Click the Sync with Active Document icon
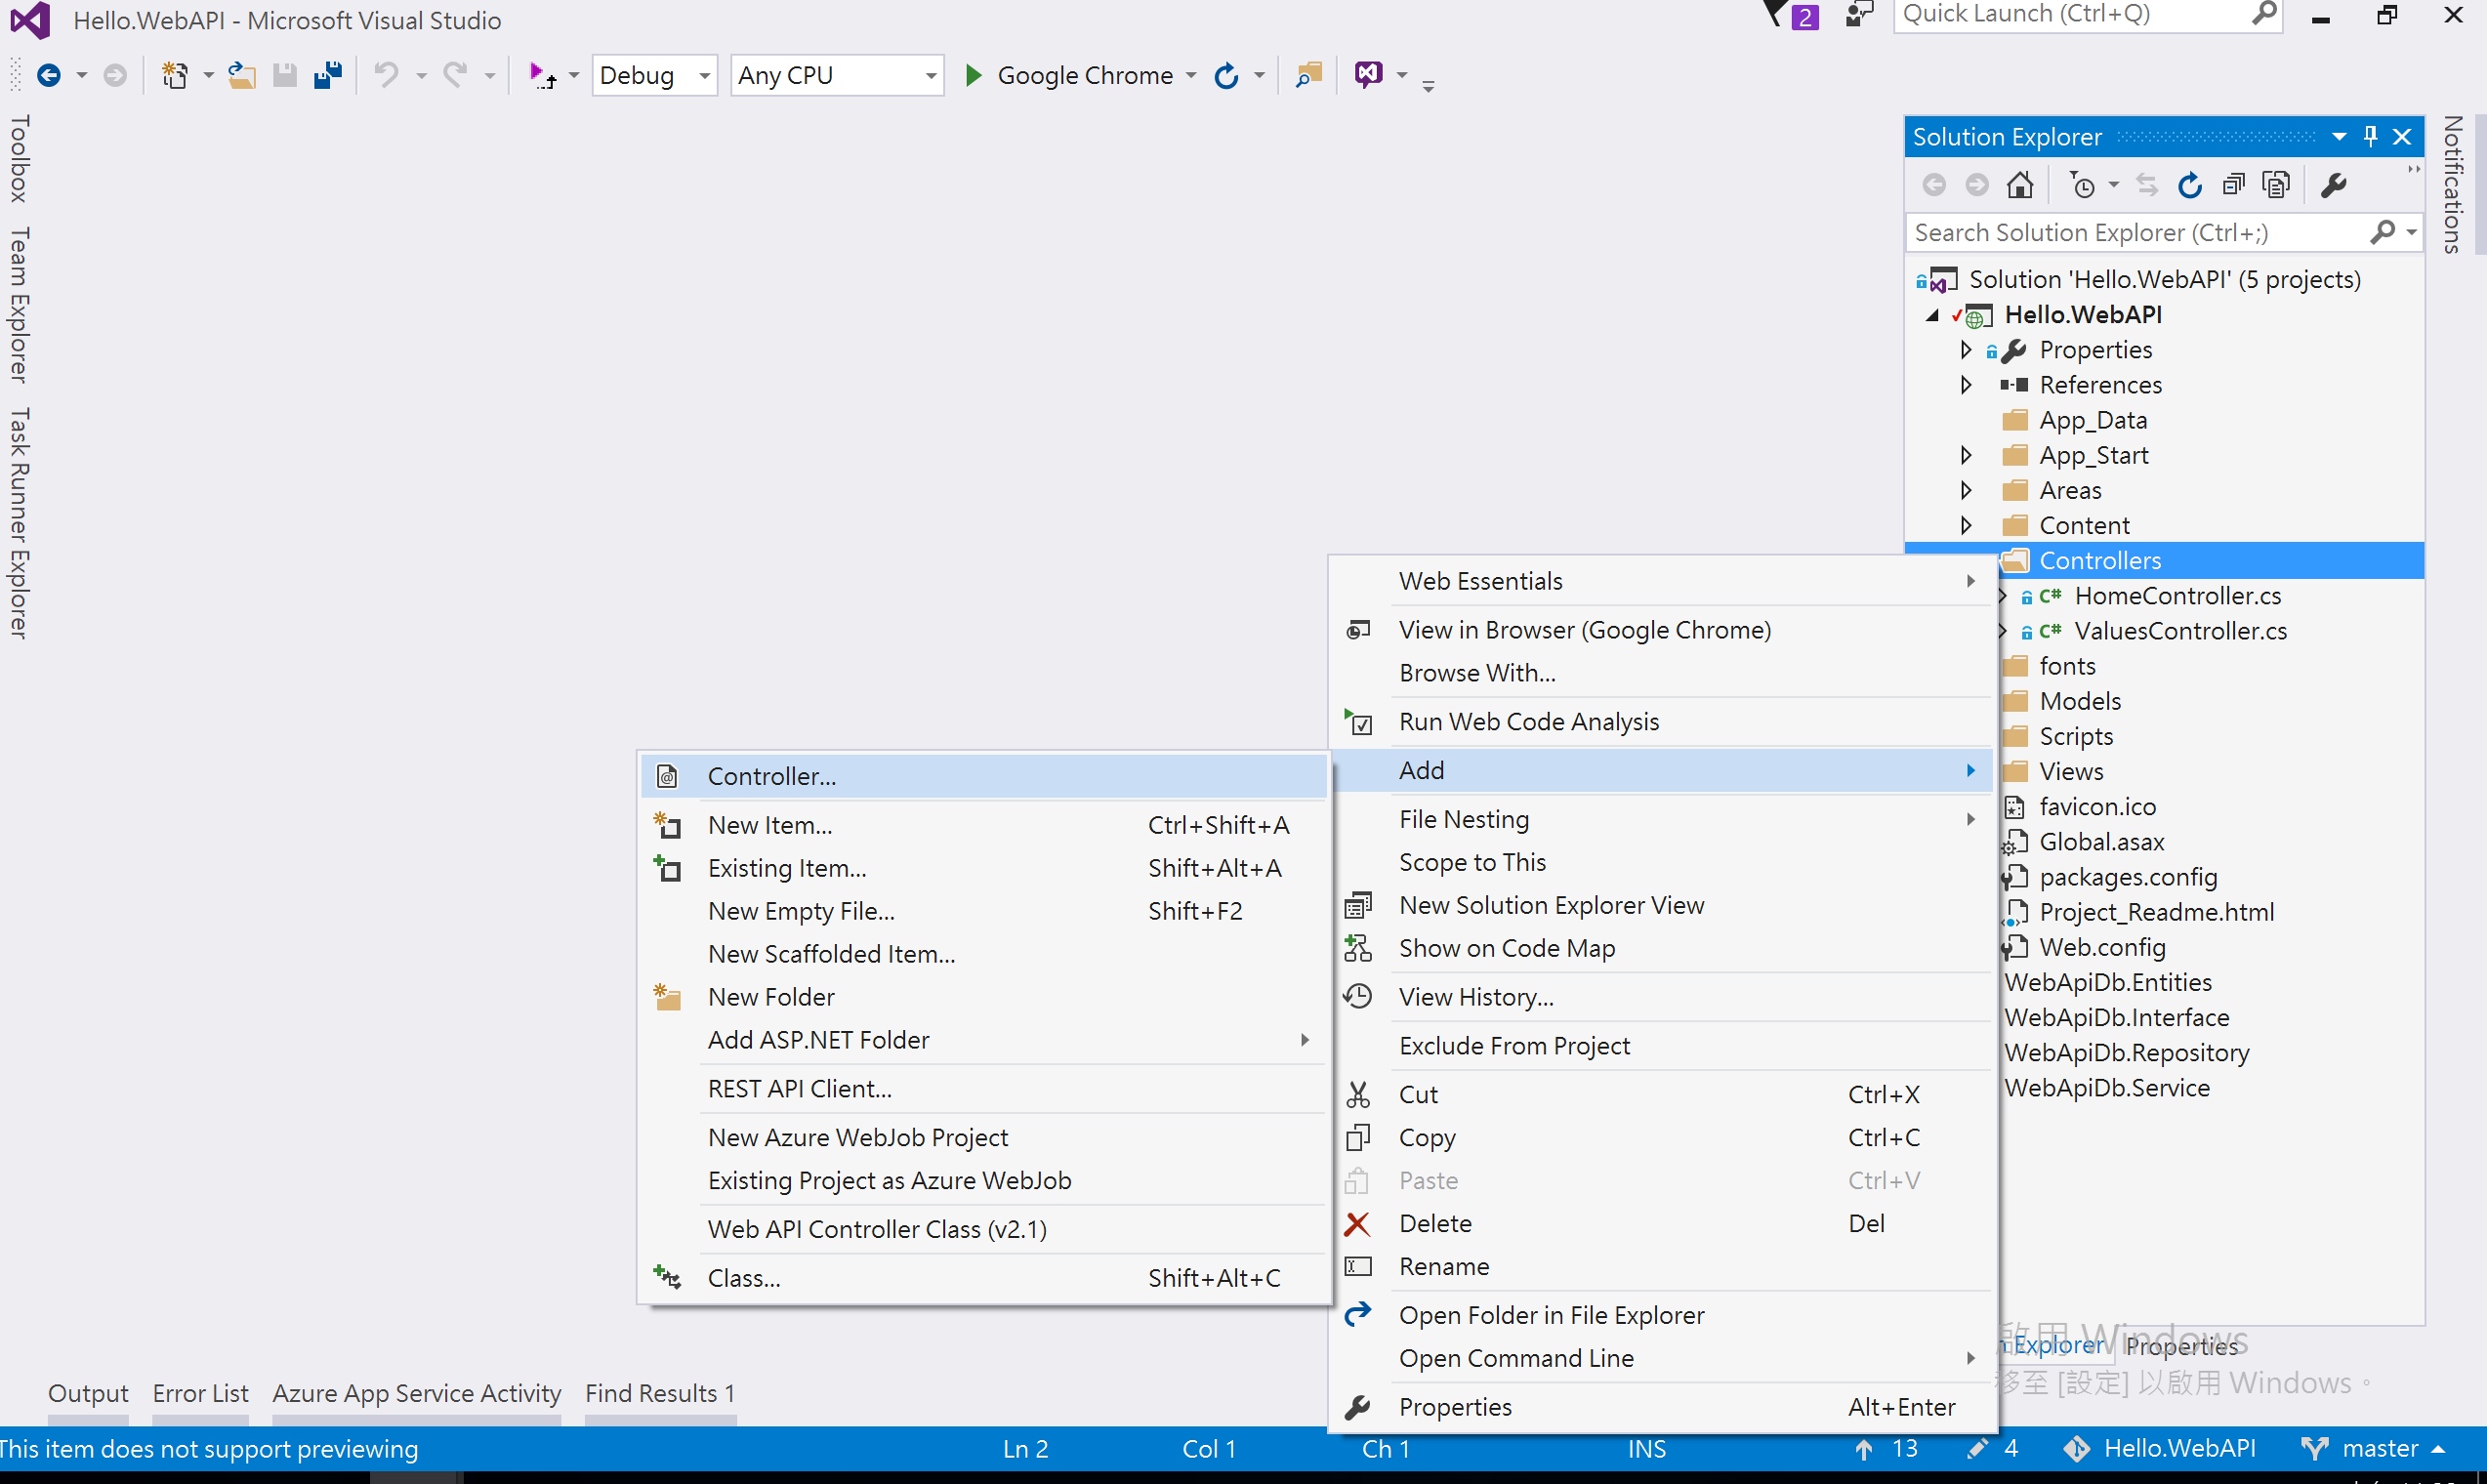The image size is (2487, 1484). (x=2146, y=185)
